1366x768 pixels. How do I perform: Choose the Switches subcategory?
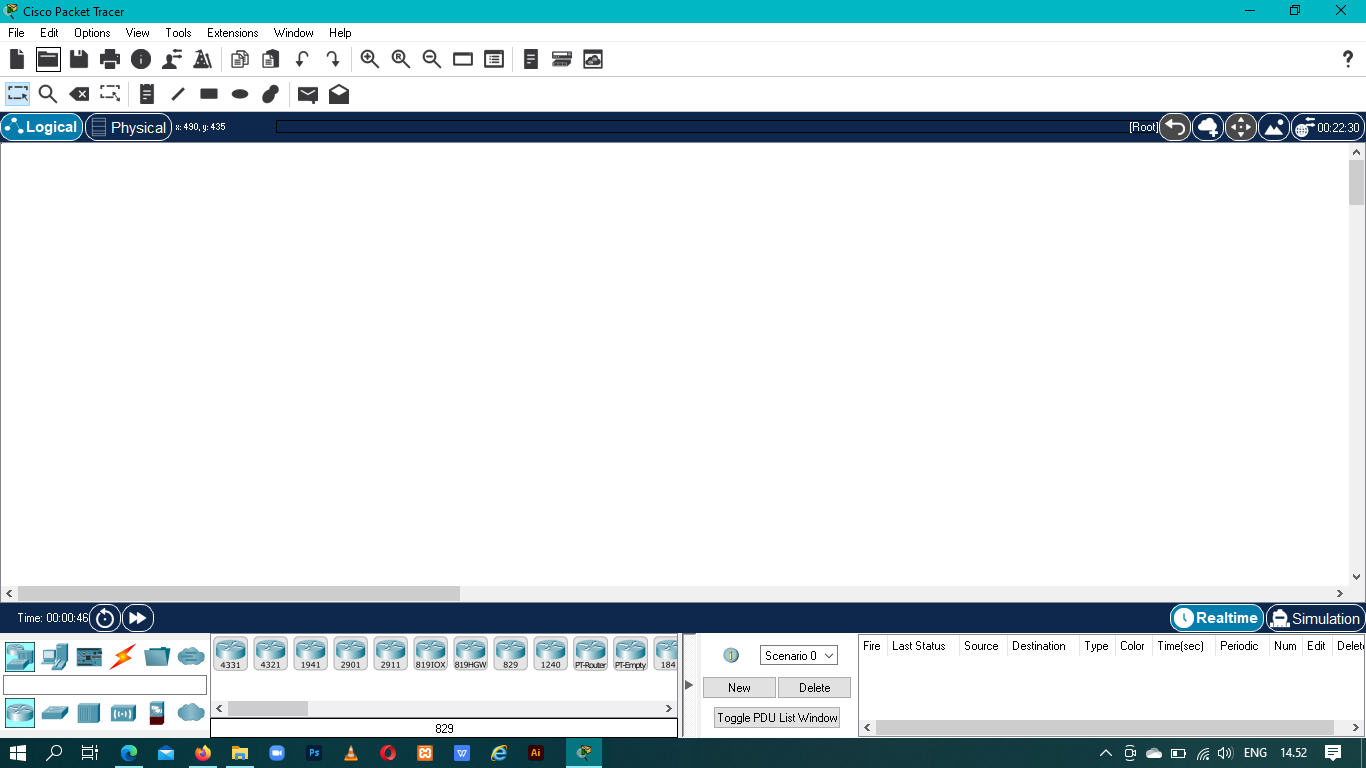coord(54,713)
